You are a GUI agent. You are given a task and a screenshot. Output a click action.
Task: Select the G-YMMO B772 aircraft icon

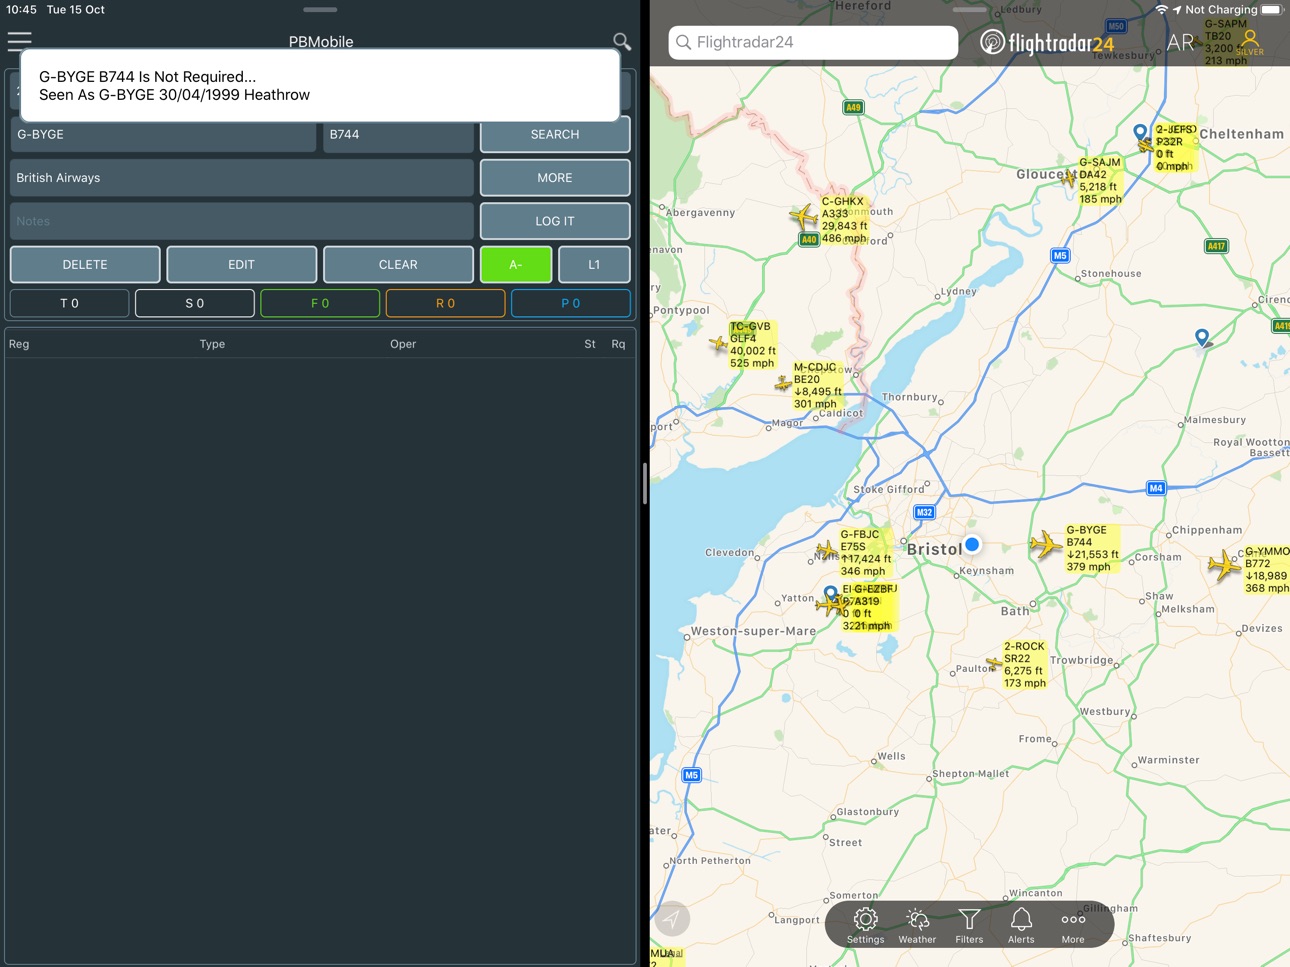[1224, 565]
